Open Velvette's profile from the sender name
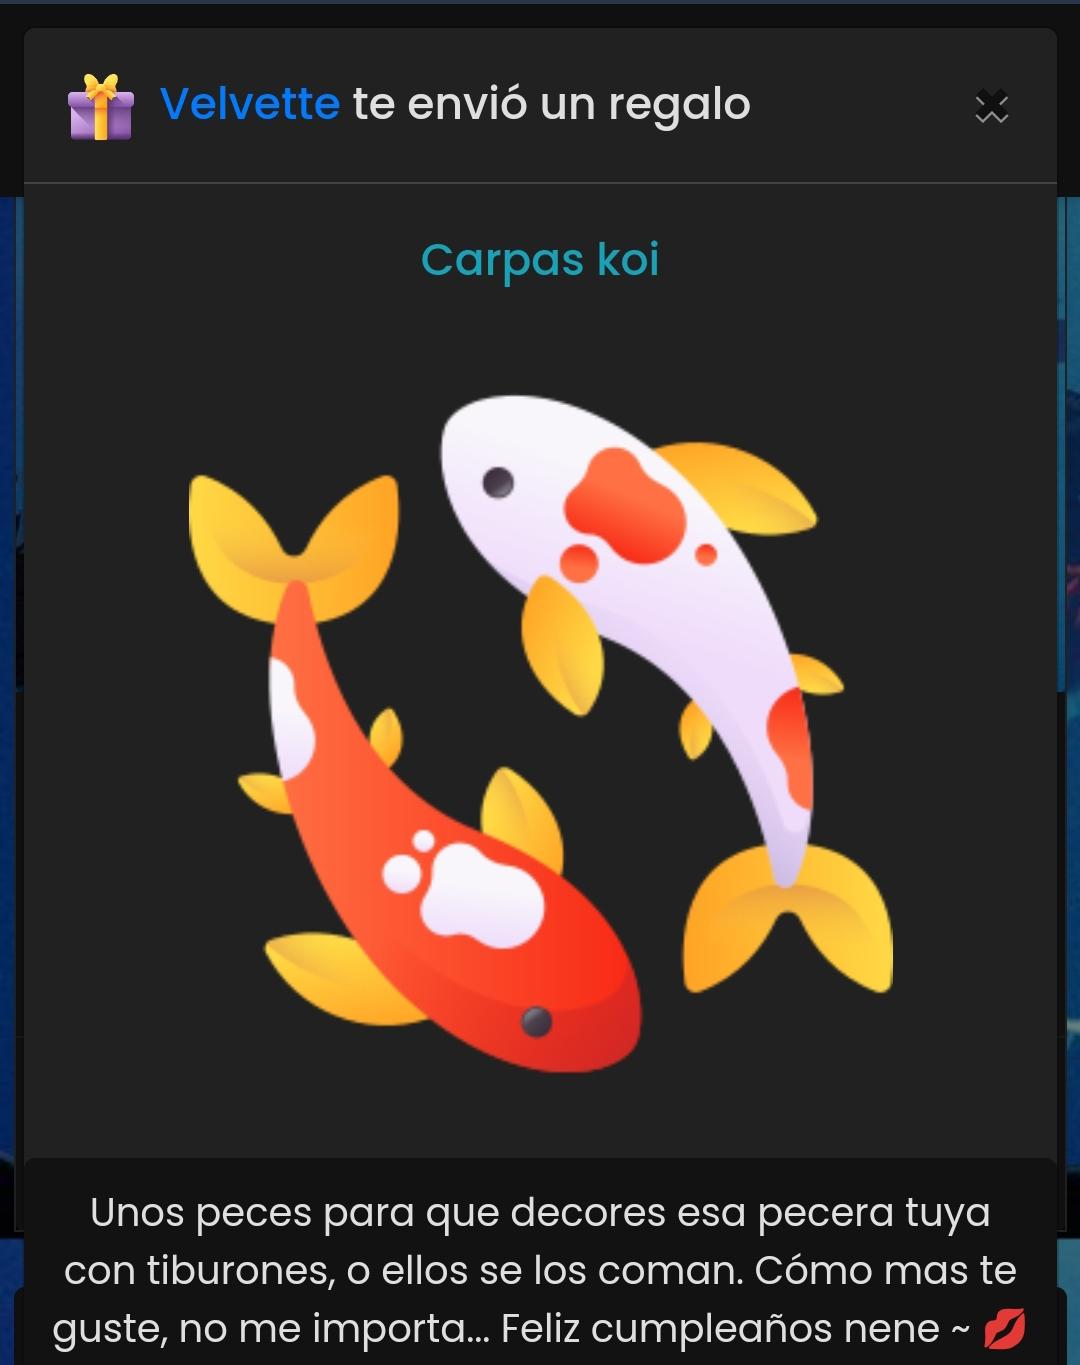This screenshot has width=1080, height=1365. pos(250,104)
